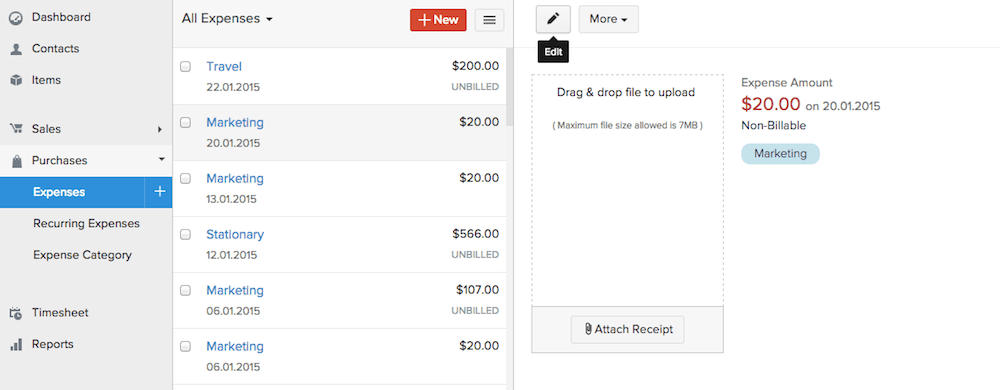Go to Recurring Expenses
Image resolution: width=1000 pixels, height=390 pixels.
point(86,224)
